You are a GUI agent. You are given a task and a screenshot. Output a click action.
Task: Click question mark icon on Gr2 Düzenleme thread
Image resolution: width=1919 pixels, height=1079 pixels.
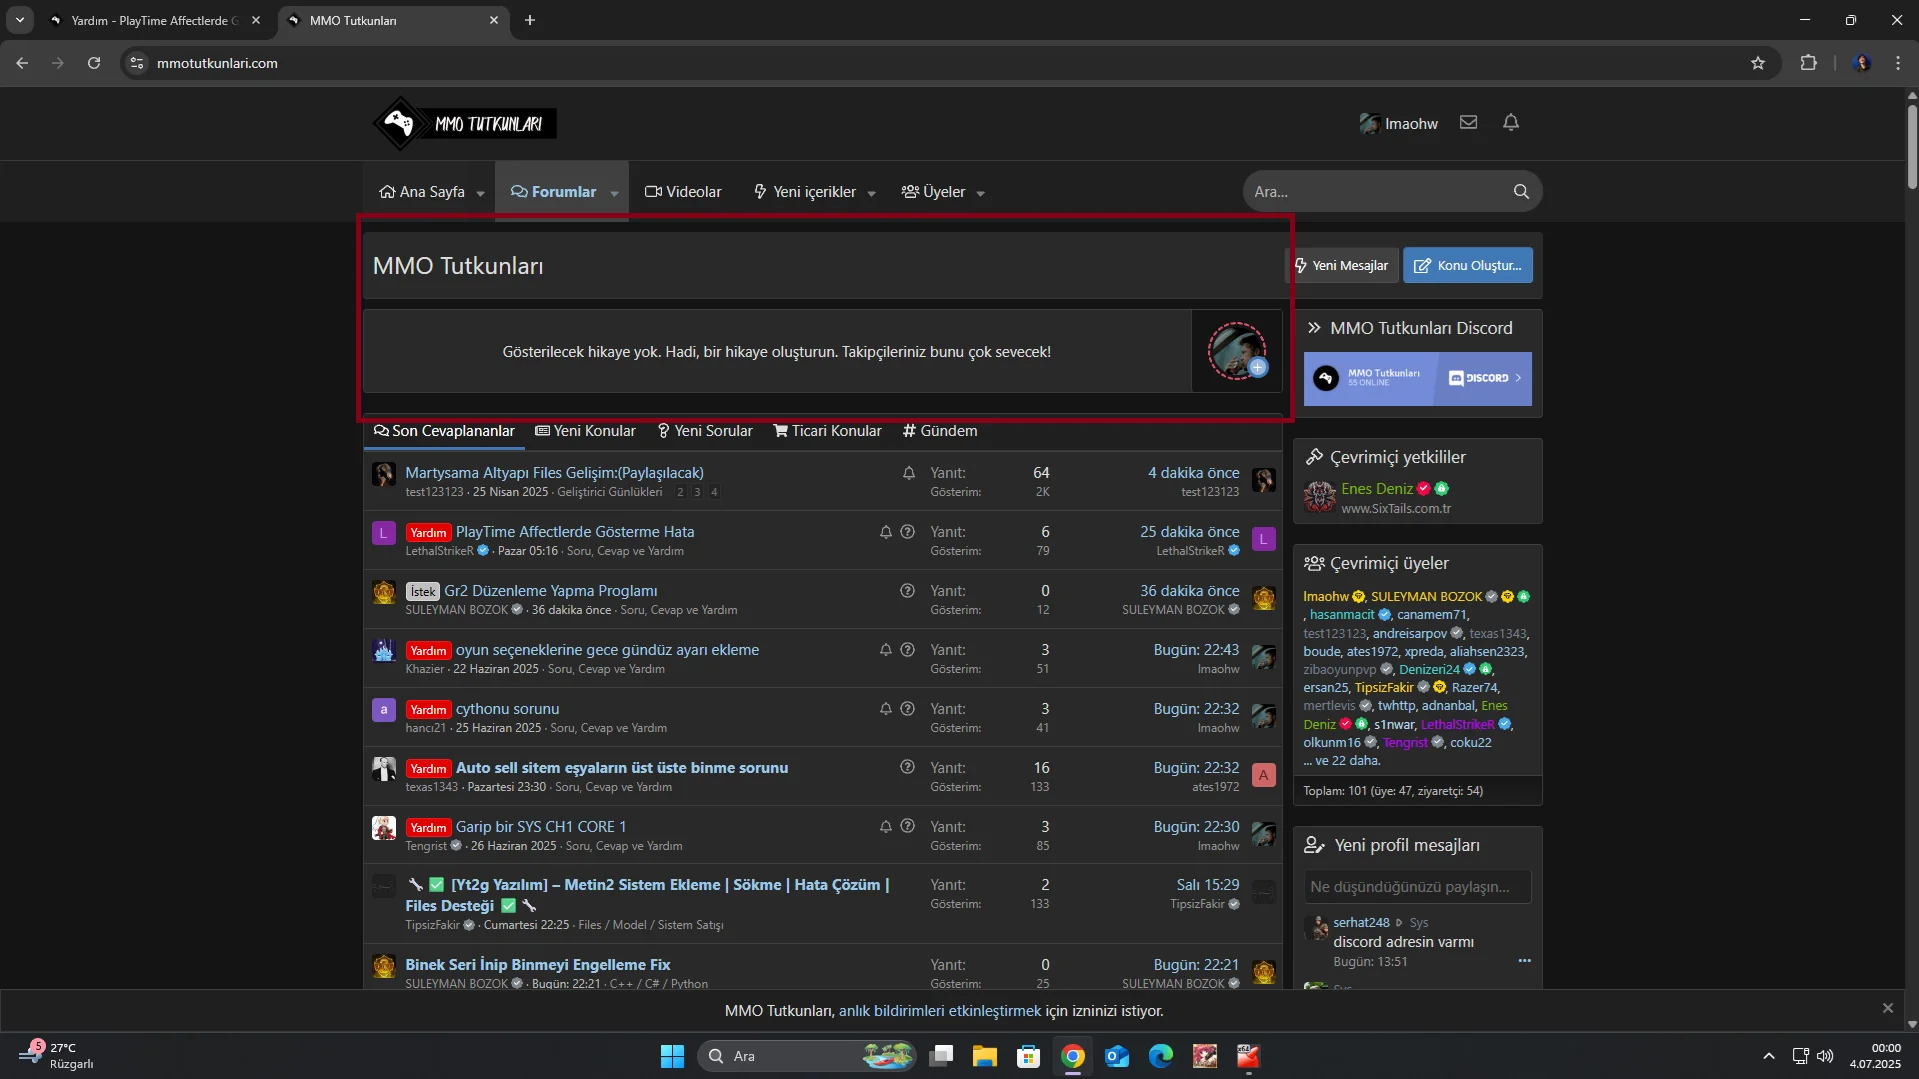tap(907, 591)
